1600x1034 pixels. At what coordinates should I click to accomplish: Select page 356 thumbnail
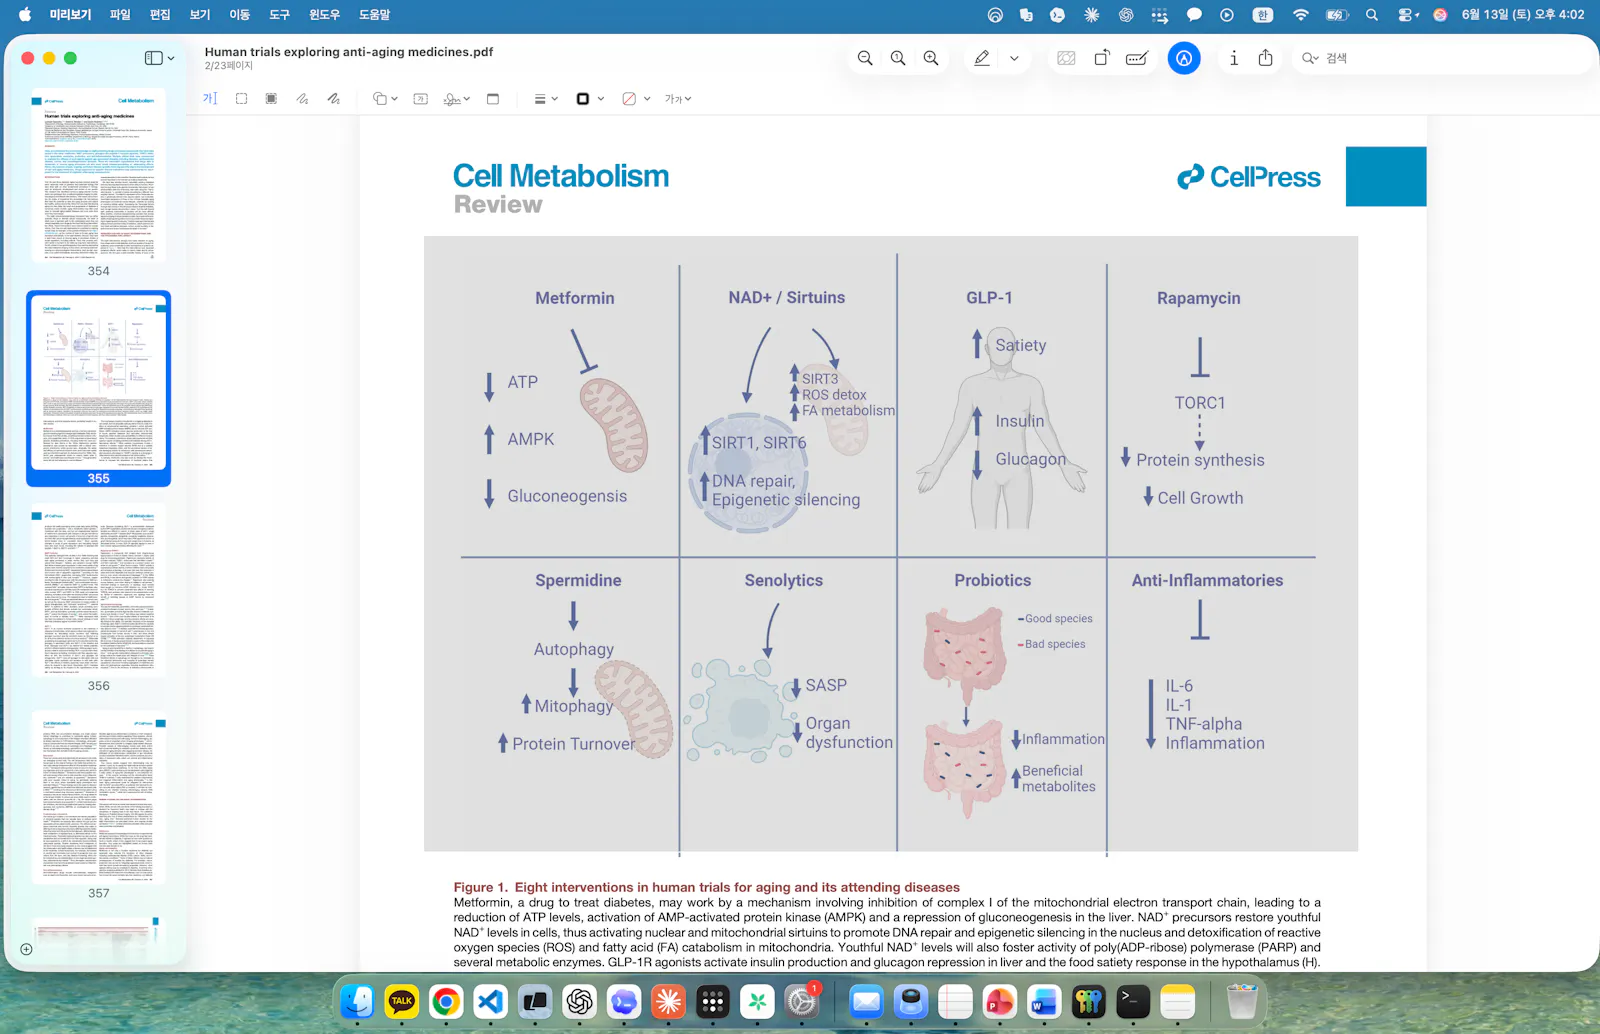point(99,590)
